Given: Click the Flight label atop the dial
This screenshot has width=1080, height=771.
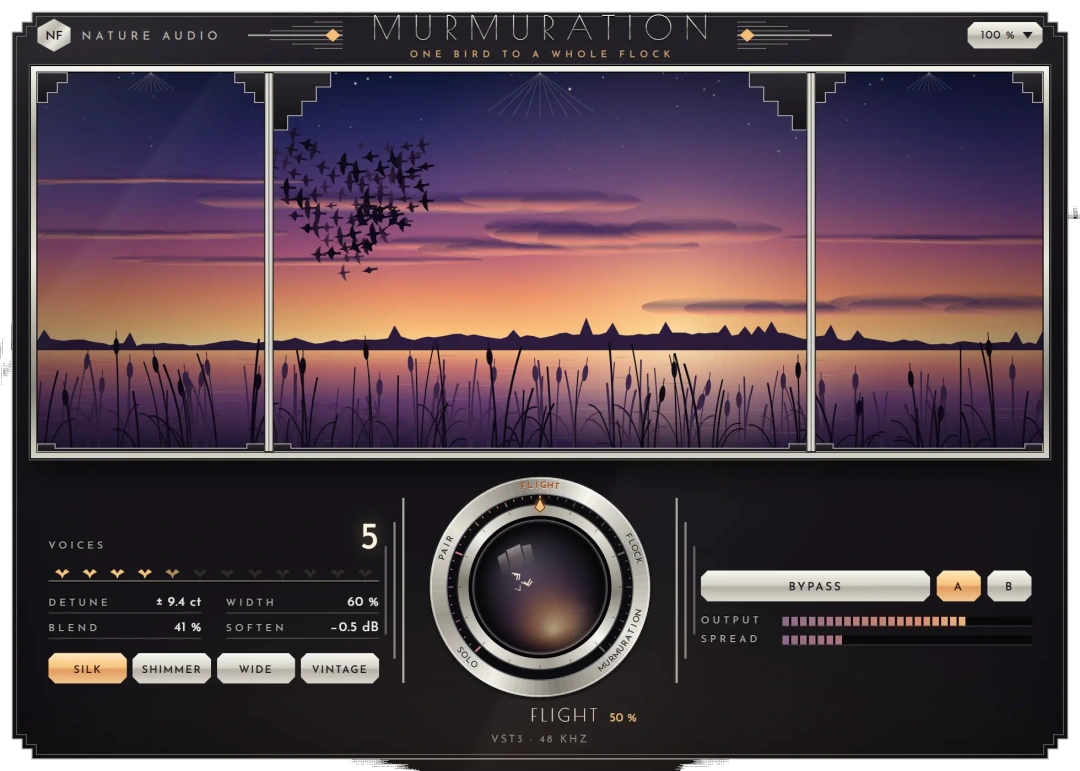Looking at the screenshot, I should [x=540, y=486].
